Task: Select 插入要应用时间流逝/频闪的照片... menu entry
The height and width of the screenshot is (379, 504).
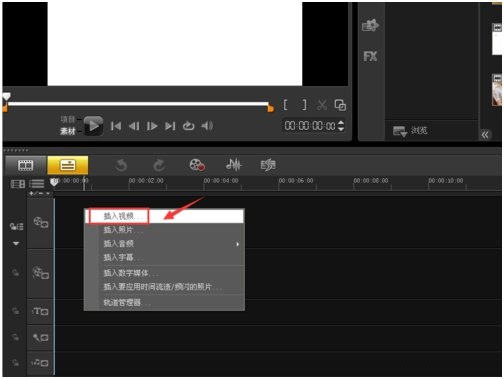Action: [164, 287]
